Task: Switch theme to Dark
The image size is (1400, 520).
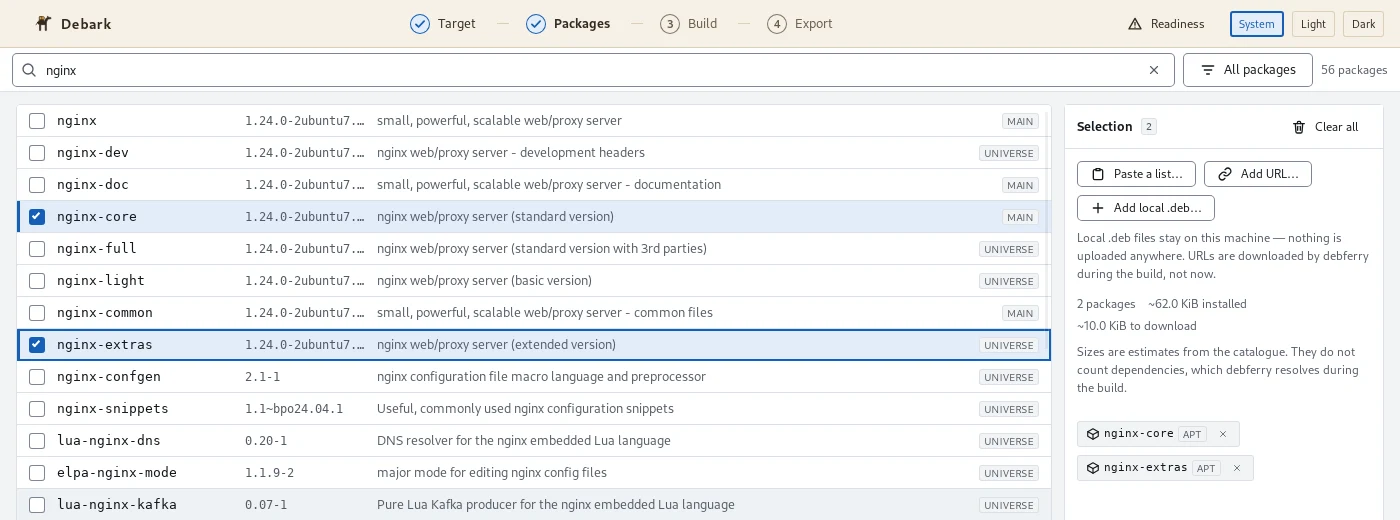Action: click(1364, 24)
